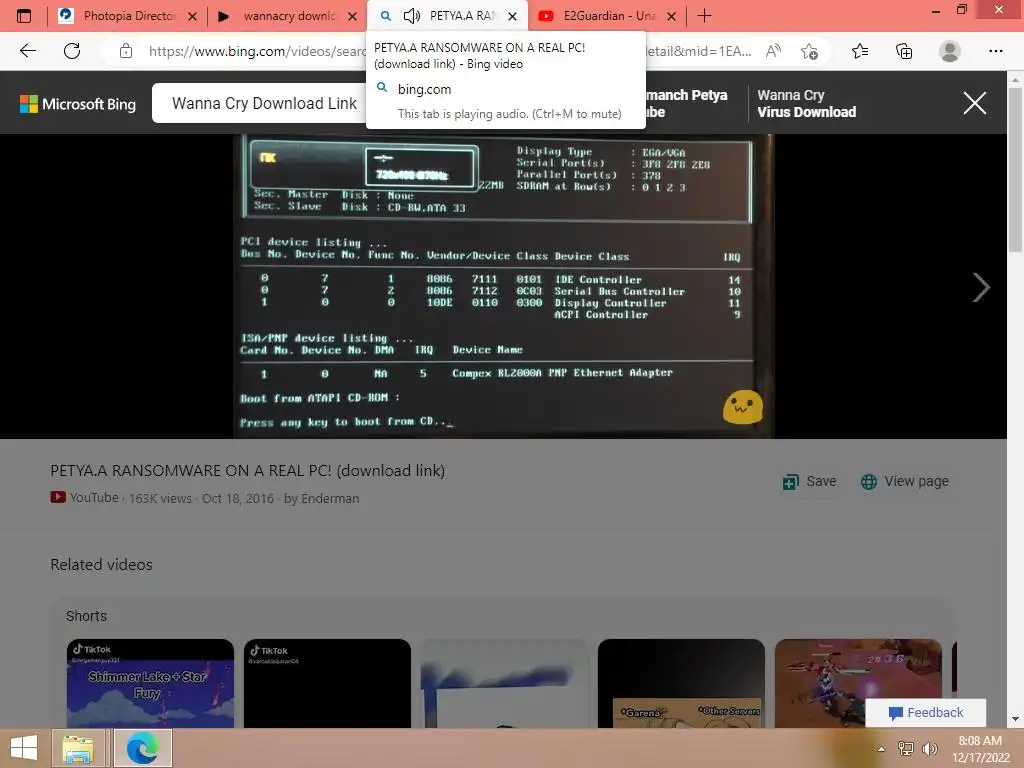Image resolution: width=1024 pixels, height=768 pixels.
Task: Close the video detail view with X
Action: 974,103
